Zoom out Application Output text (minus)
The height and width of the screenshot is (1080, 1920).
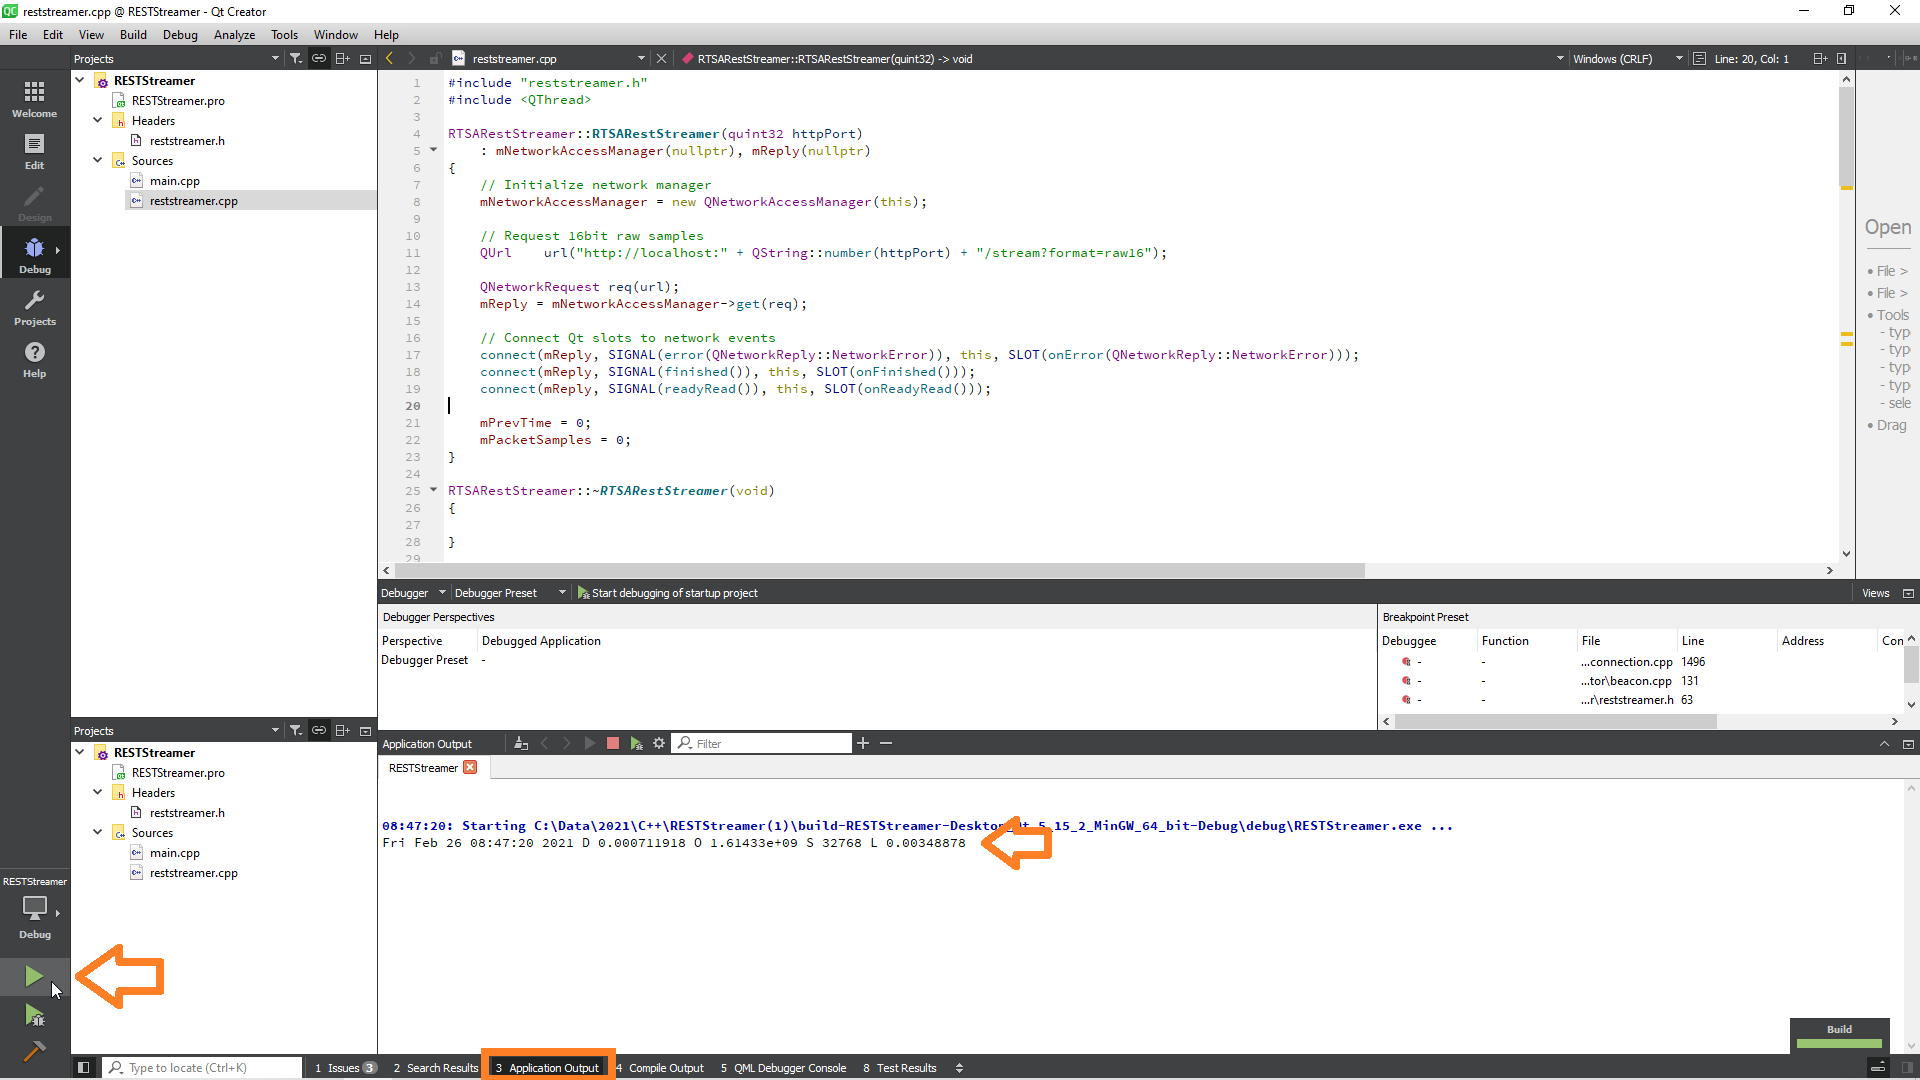click(x=886, y=743)
